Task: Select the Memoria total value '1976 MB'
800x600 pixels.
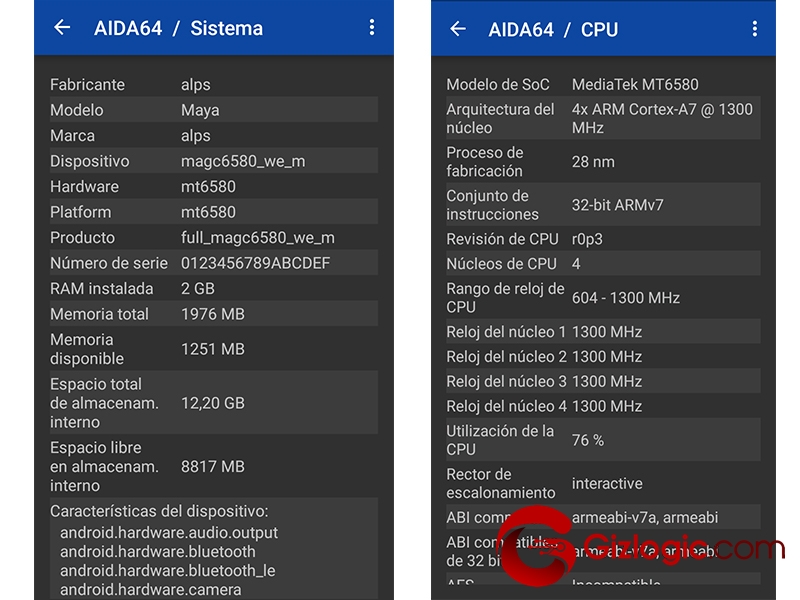Action: pos(213,314)
